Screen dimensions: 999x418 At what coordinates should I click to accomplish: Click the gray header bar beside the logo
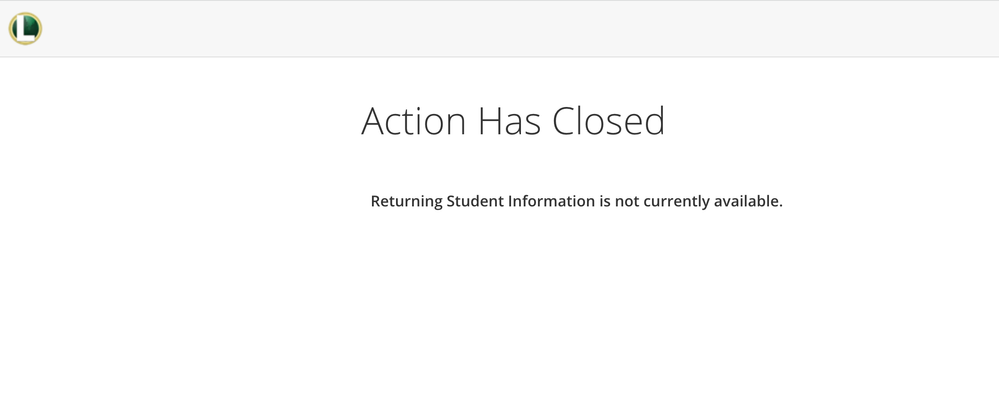click(500, 28)
